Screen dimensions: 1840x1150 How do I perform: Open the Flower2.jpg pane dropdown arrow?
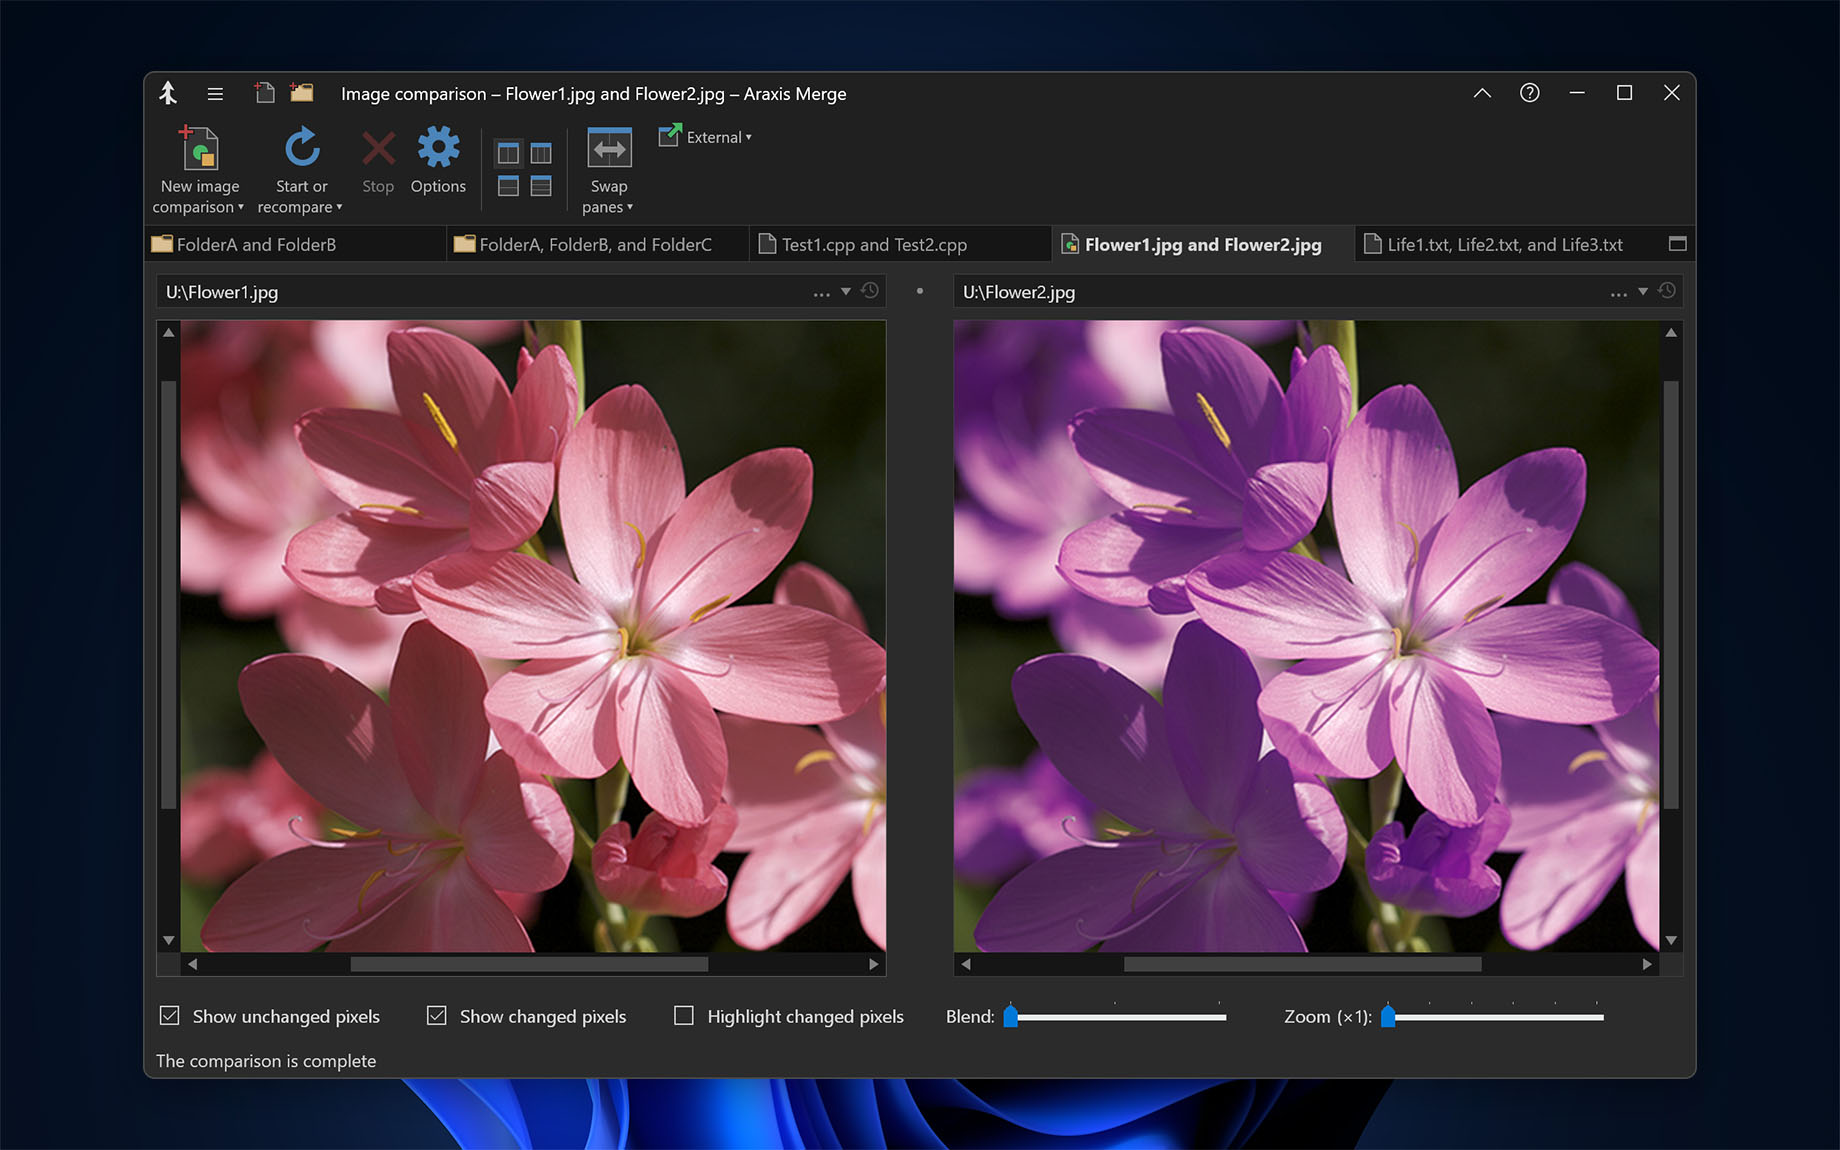pyautogui.click(x=1641, y=292)
